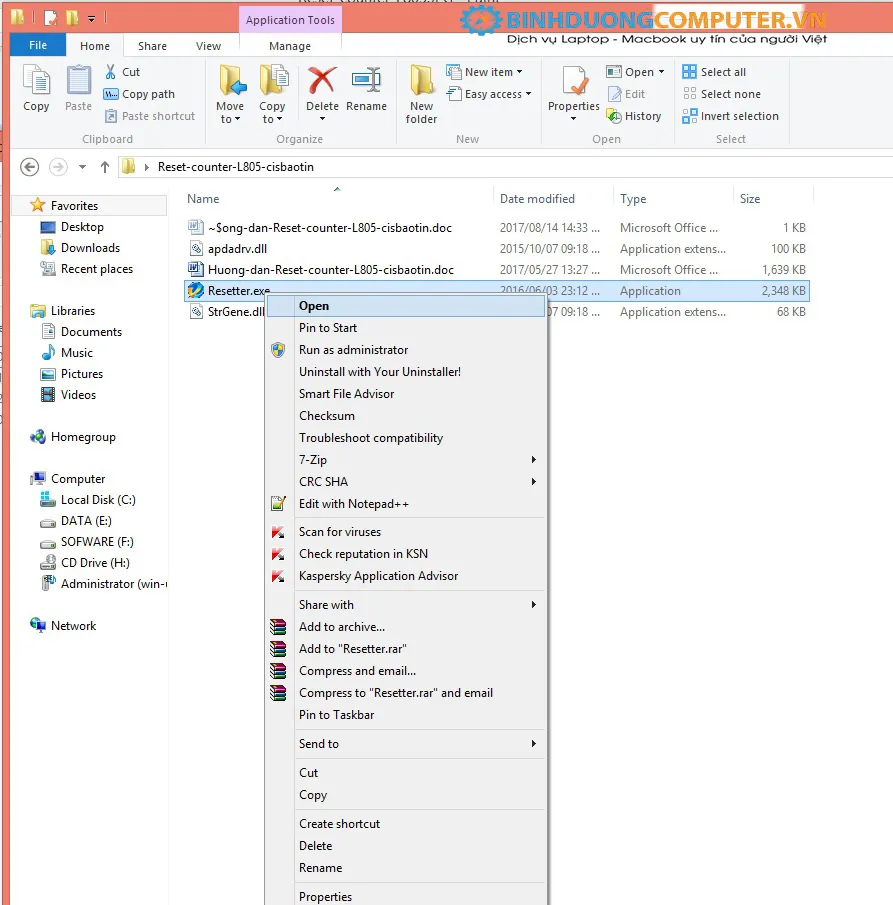Click the History icon in the Open group
The image size is (893, 905).
pos(614,116)
